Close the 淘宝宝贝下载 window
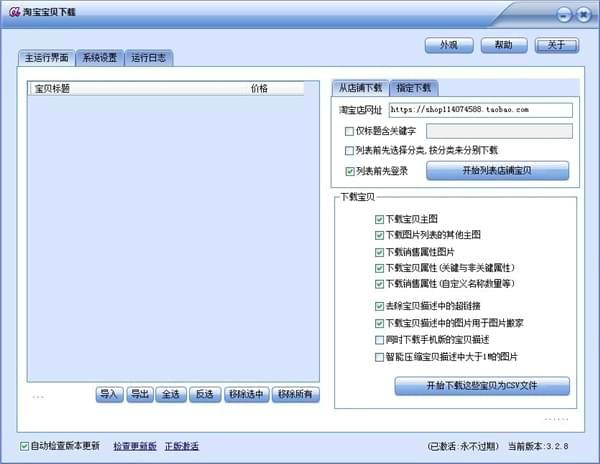The image size is (600, 464). point(584,15)
